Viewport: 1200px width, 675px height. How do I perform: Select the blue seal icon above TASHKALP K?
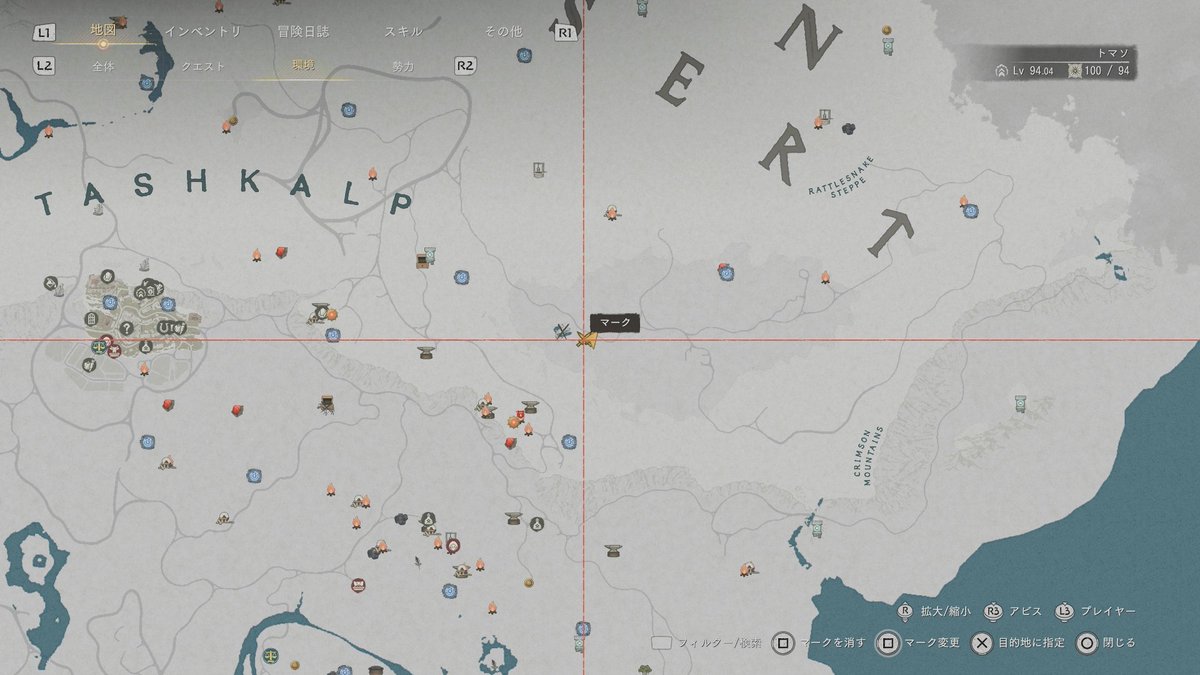click(348, 110)
